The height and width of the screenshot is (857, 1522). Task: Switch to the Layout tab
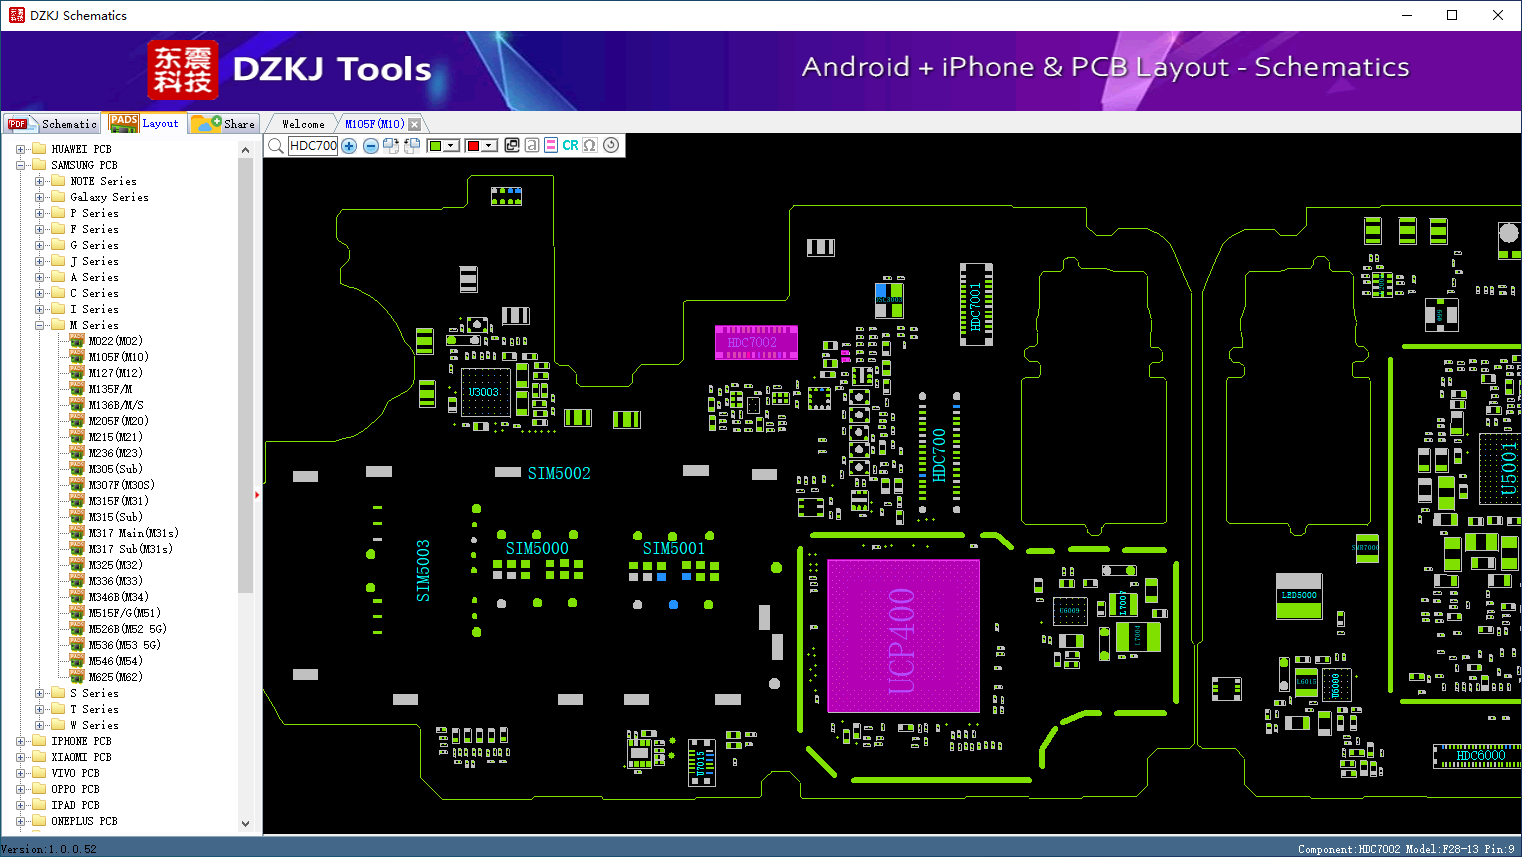(x=145, y=123)
